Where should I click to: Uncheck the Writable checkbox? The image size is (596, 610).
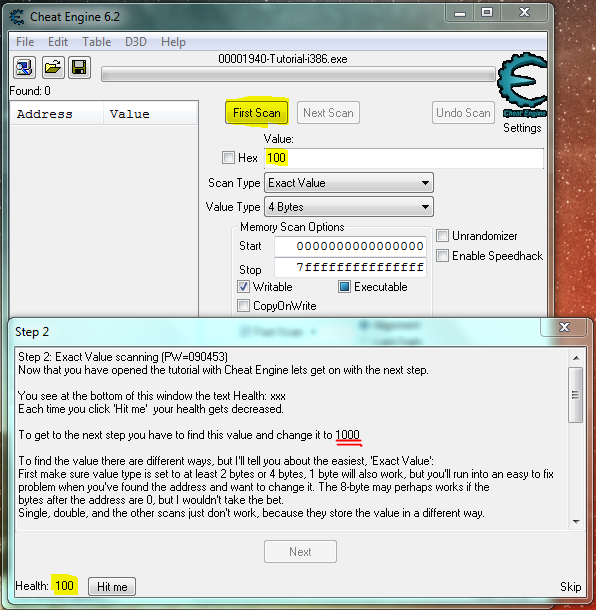pyautogui.click(x=244, y=287)
